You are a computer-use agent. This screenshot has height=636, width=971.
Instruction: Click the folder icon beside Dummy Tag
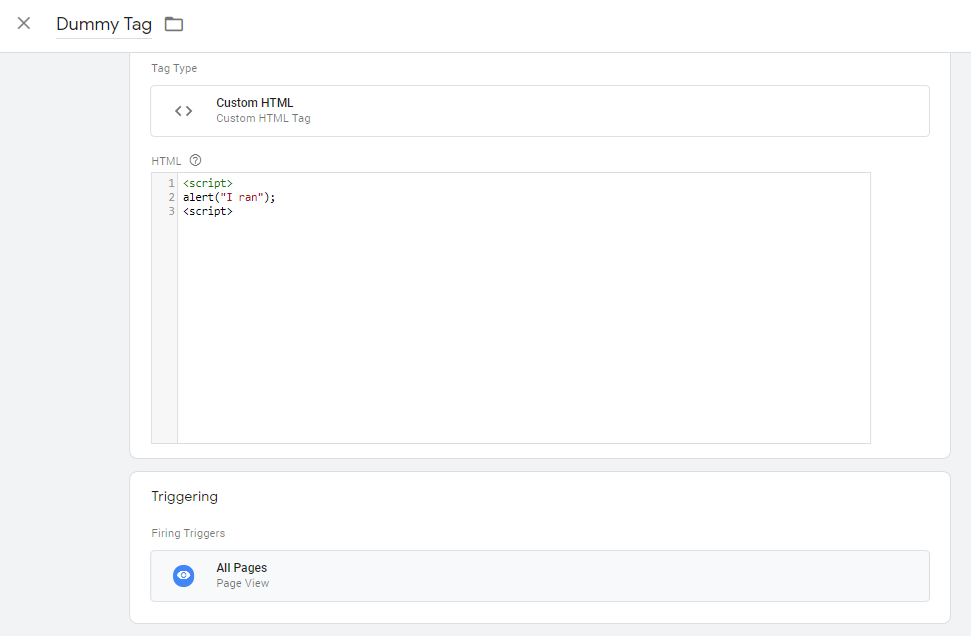174,24
